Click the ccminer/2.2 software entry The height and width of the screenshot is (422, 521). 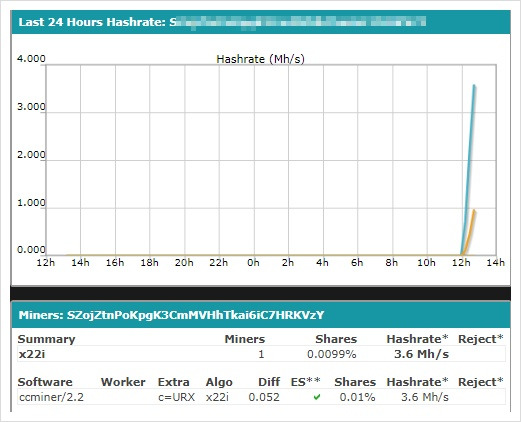(51, 397)
